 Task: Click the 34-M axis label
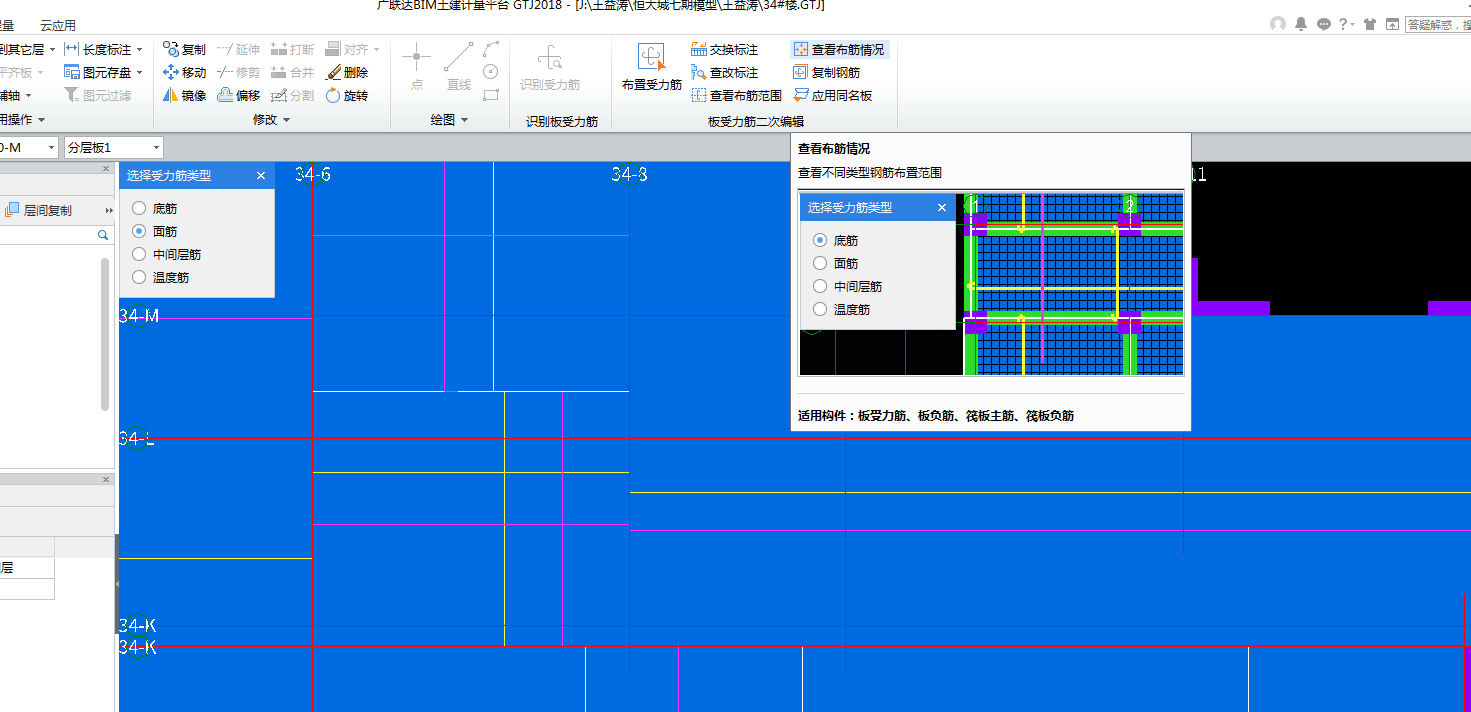[x=138, y=316]
